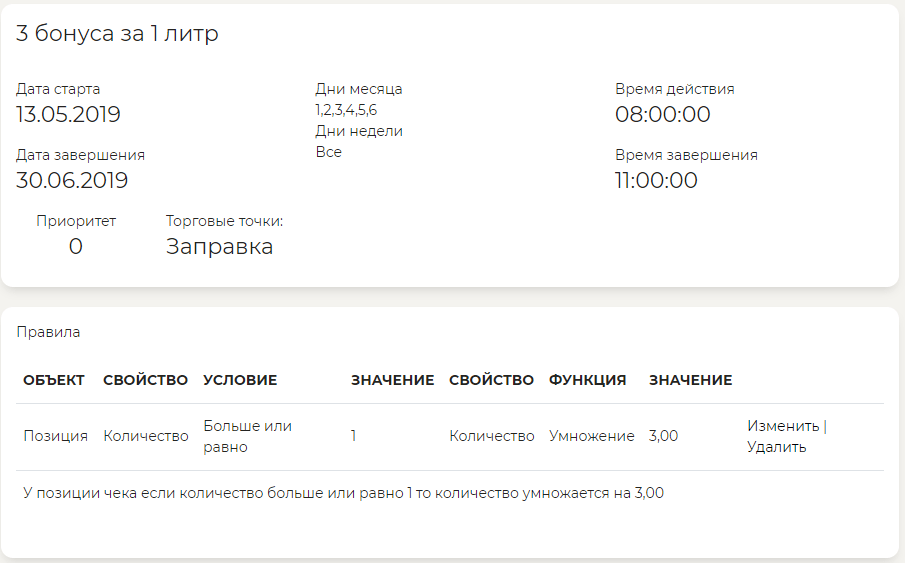Click the 'Больше или равно' condition cell
This screenshot has width=905, height=563.
[x=247, y=436]
